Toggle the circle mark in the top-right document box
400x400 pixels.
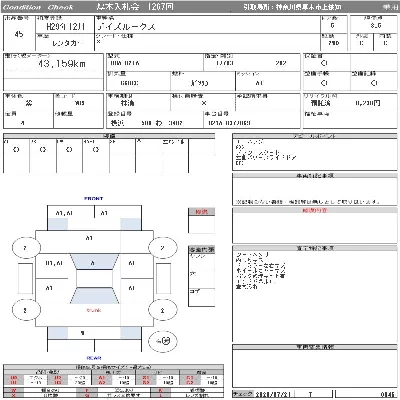(324, 63)
